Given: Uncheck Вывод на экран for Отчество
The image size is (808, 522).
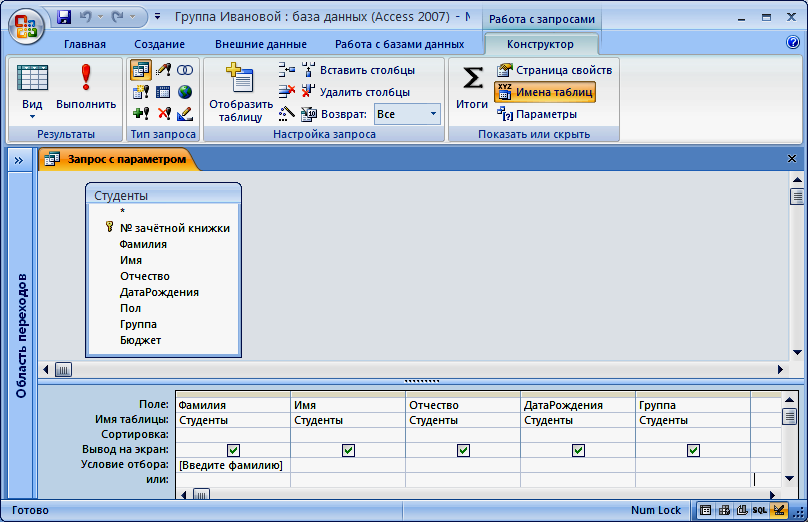Looking at the screenshot, I should click(x=463, y=450).
